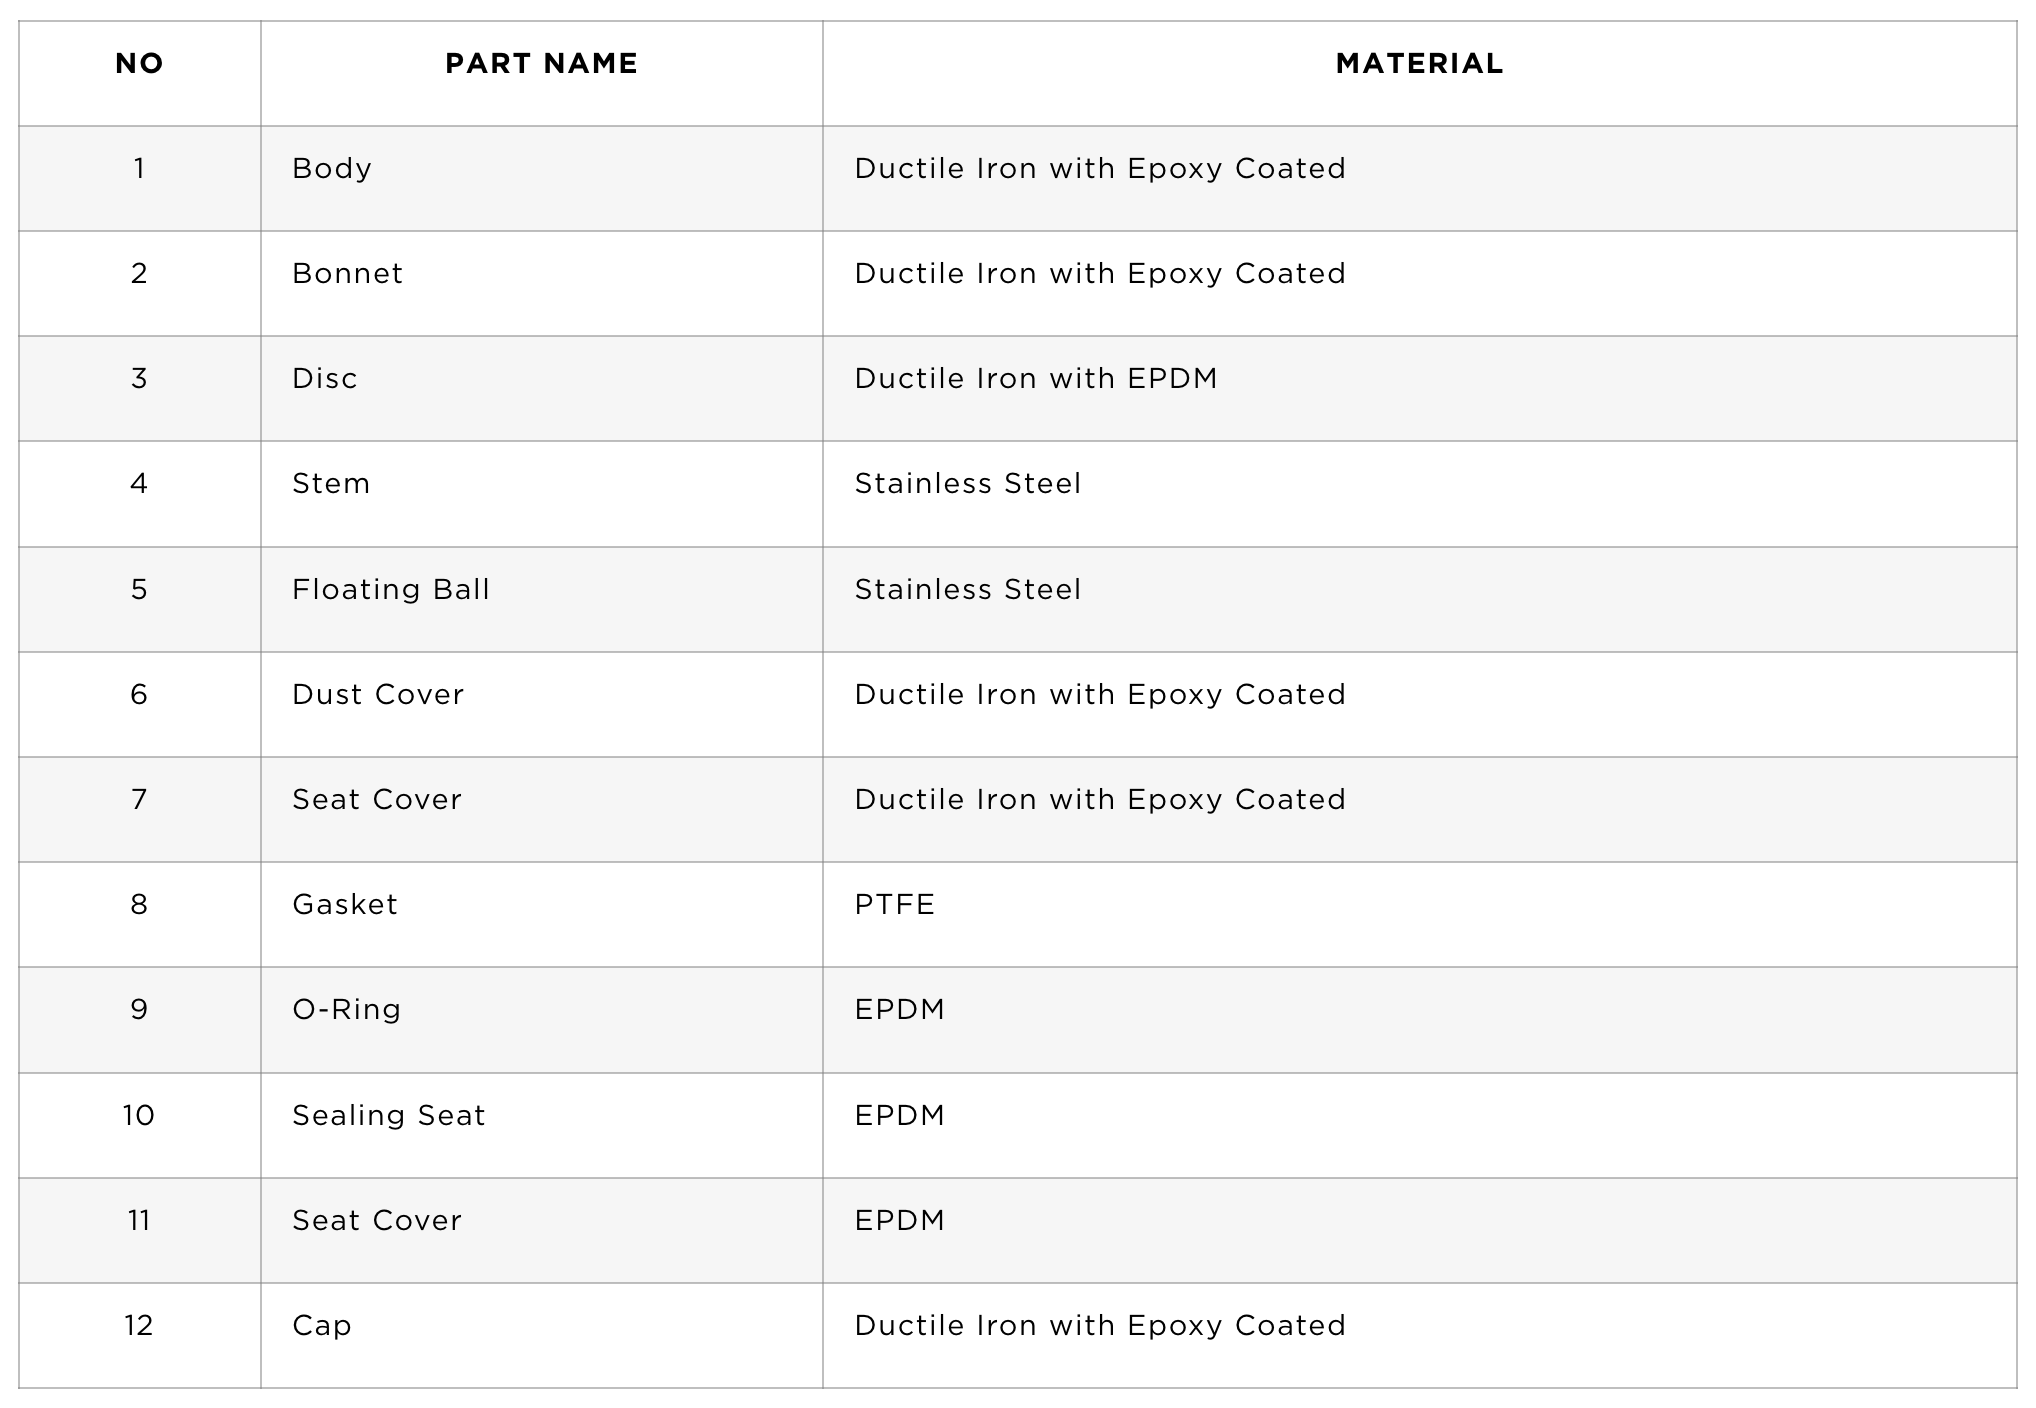The width and height of the screenshot is (2036, 1408).
Task: Select the Bonnet part name cell
Action: tap(347, 274)
